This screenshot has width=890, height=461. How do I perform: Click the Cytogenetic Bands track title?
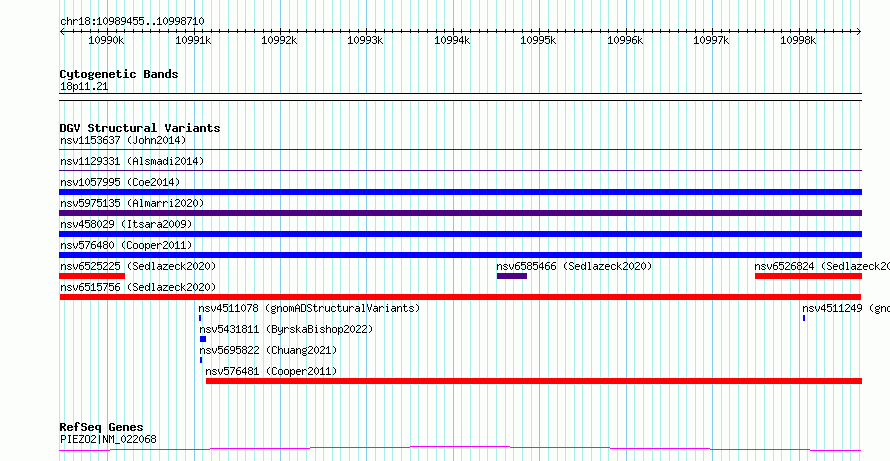pos(119,74)
